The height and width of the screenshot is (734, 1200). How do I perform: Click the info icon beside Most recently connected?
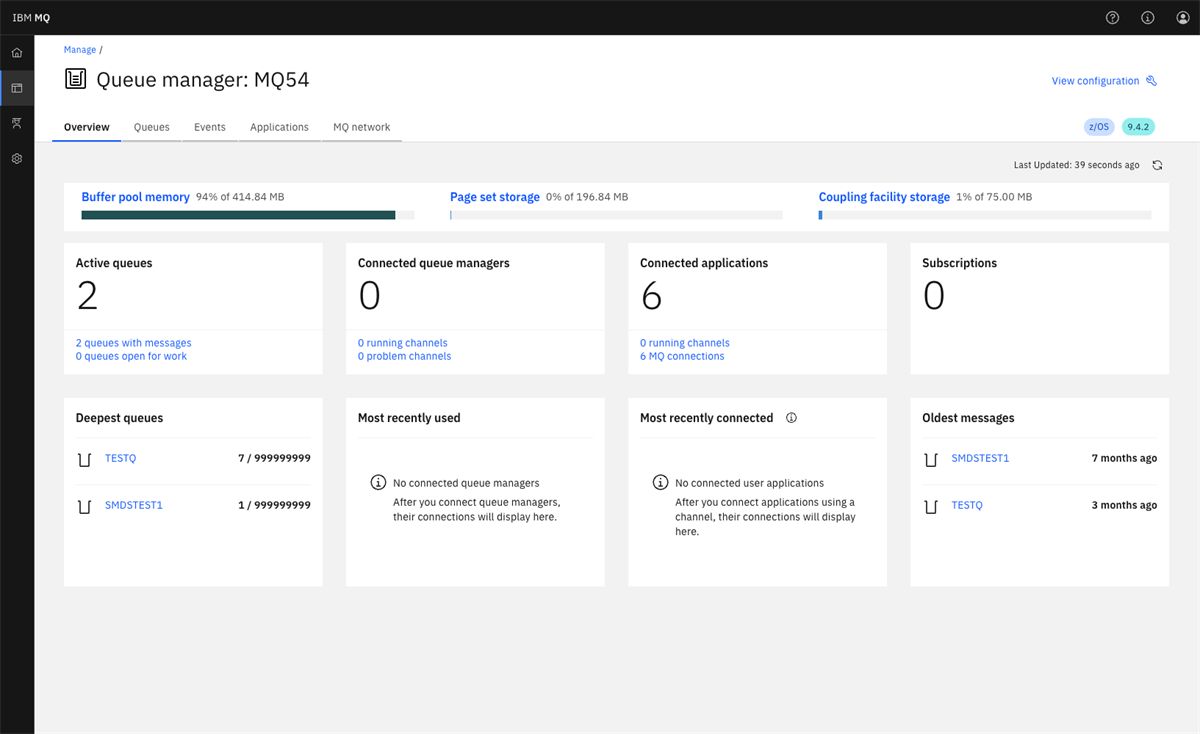point(791,418)
